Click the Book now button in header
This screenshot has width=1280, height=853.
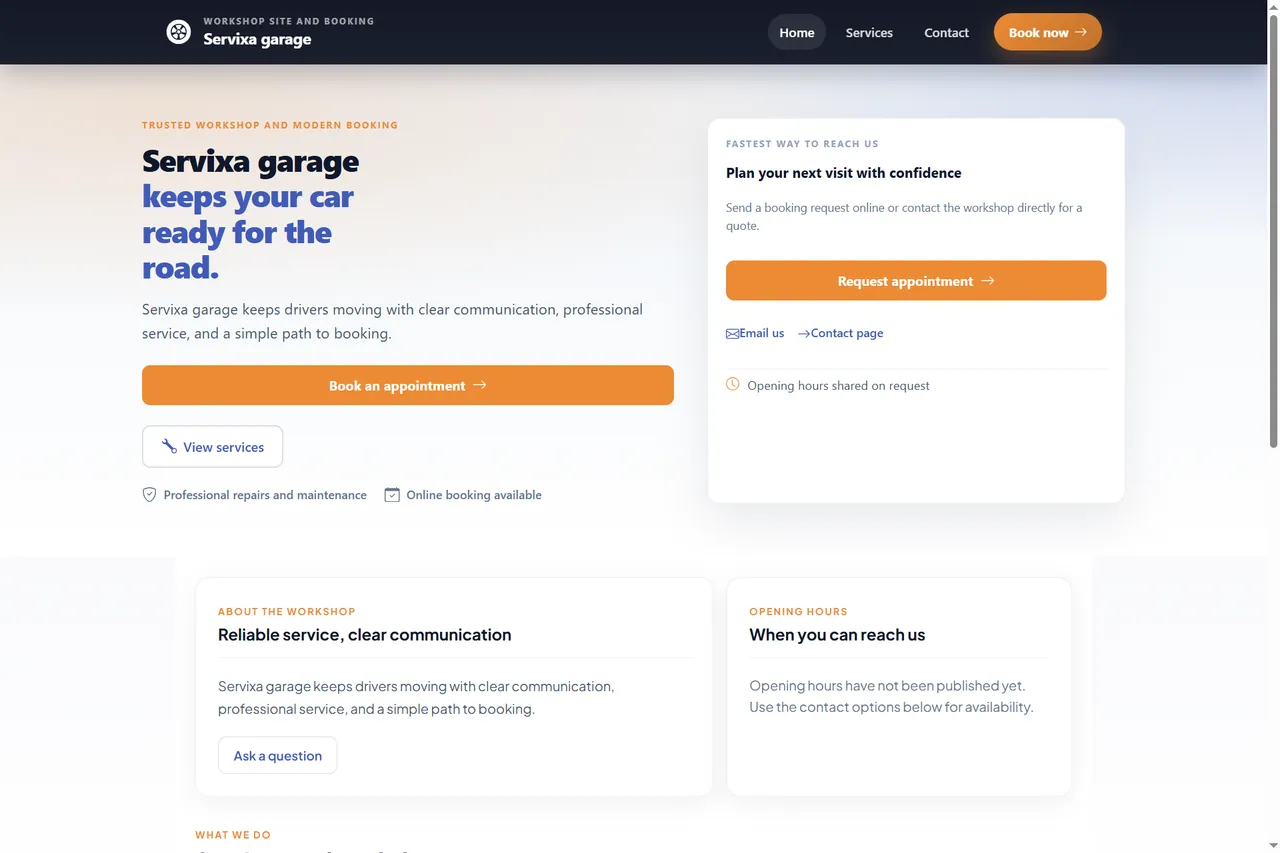pos(1048,32)
